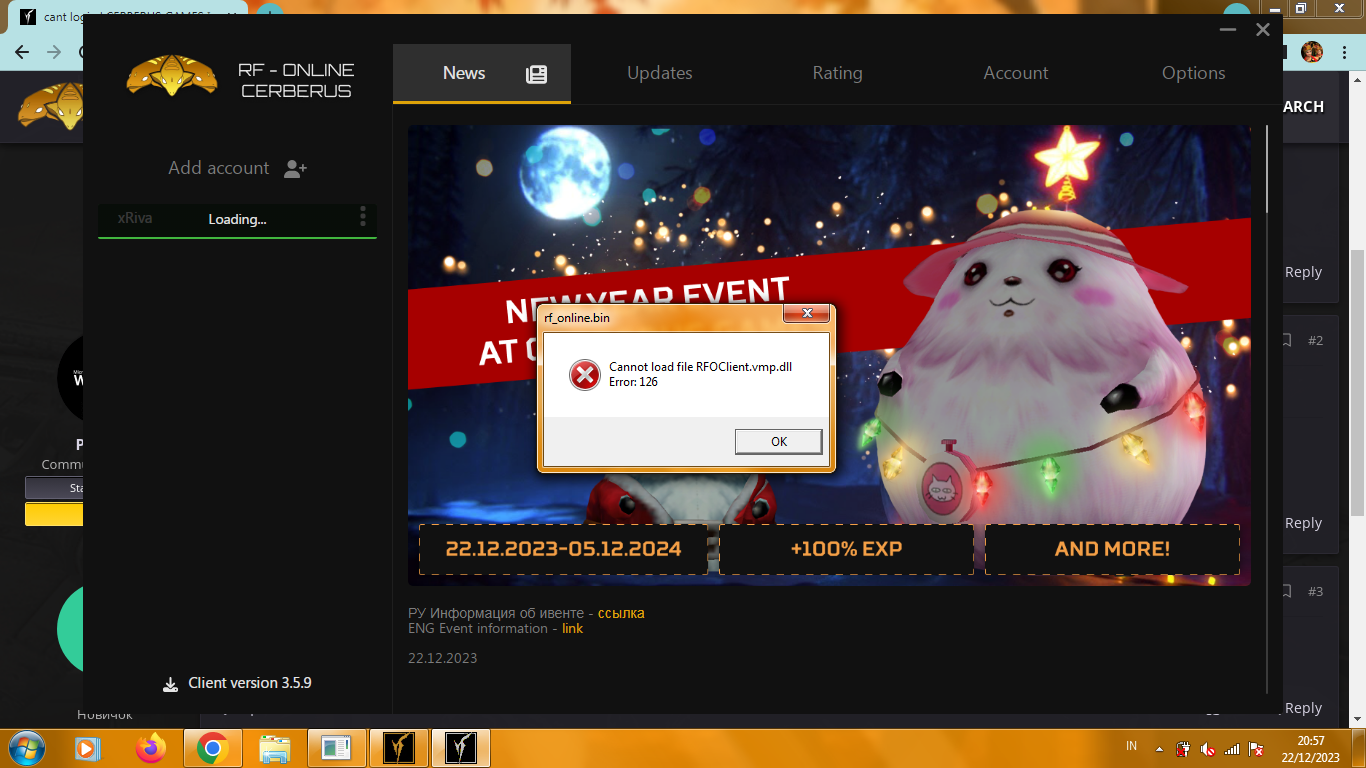Click the 'Error: 126' text
The width and height of the screenshot is (1366, 768).
(x=633, y=382)
